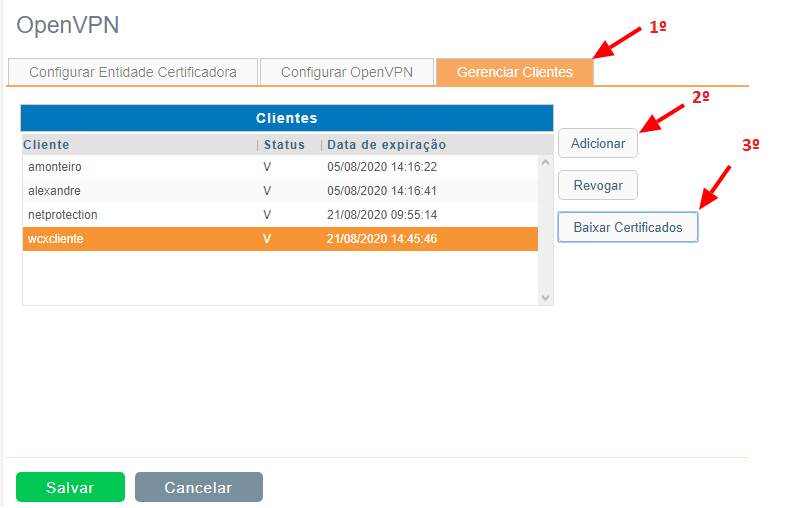The height and width of the screenshot is (508, 800).
Task: Select the amonteiro client row
Action: [x=280, y=167]
